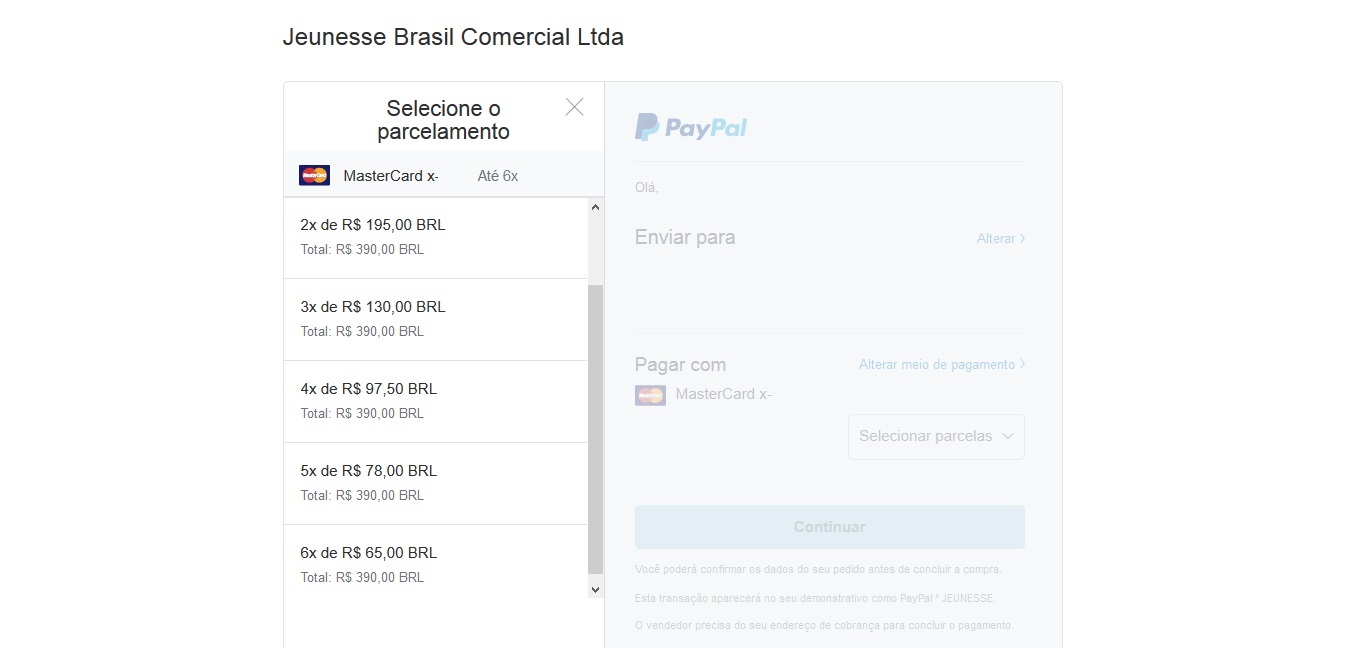Click the PayPal logo
Image resolution: width=1346 pixels, height=648 pixels.
691,127
